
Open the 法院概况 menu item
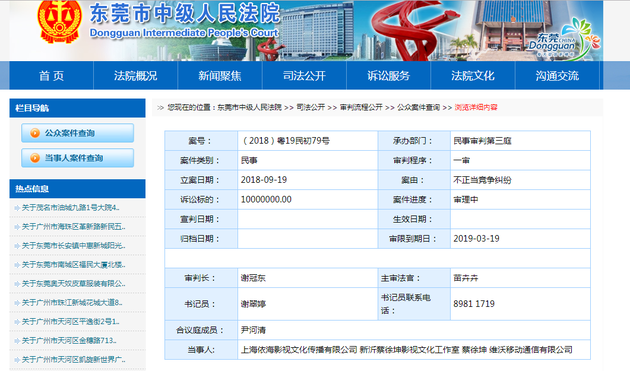point(135,76)
